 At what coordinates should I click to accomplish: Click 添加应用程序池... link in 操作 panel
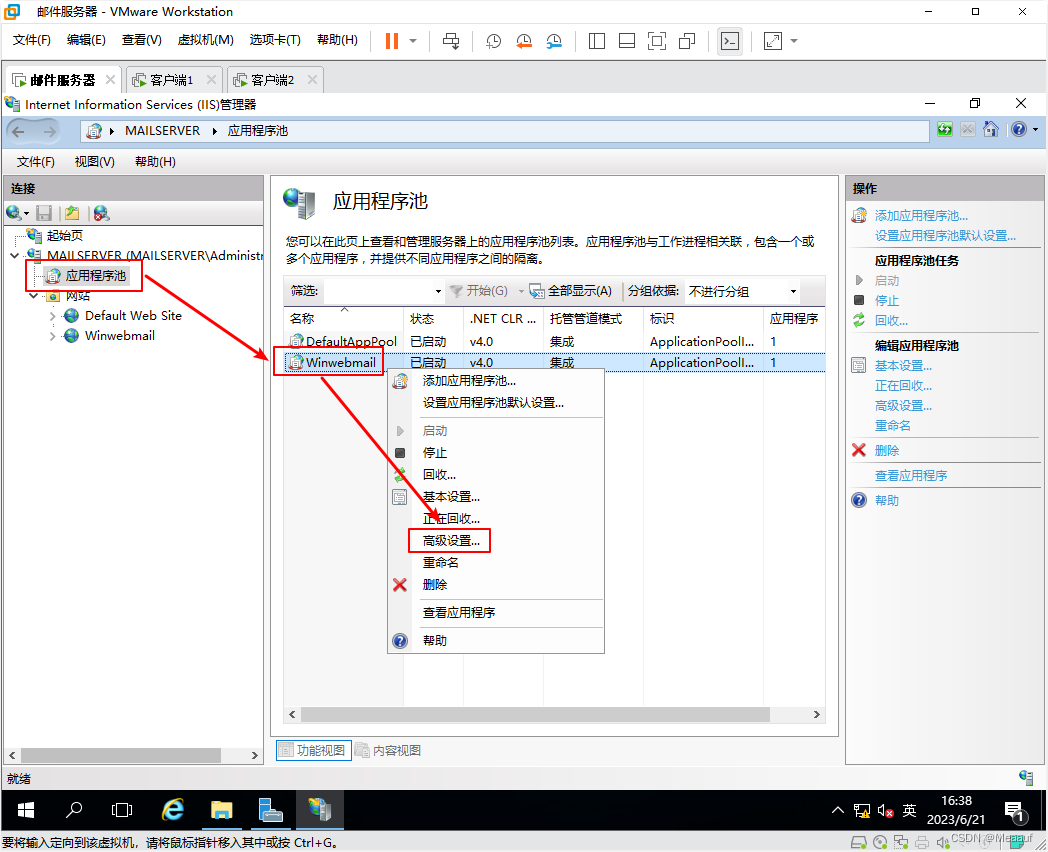pos(921,215)
